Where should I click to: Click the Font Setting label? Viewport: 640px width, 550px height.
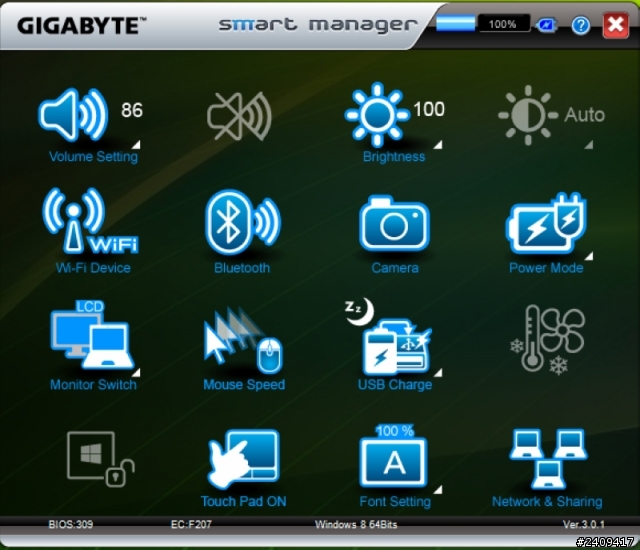(x=395, y=501)
